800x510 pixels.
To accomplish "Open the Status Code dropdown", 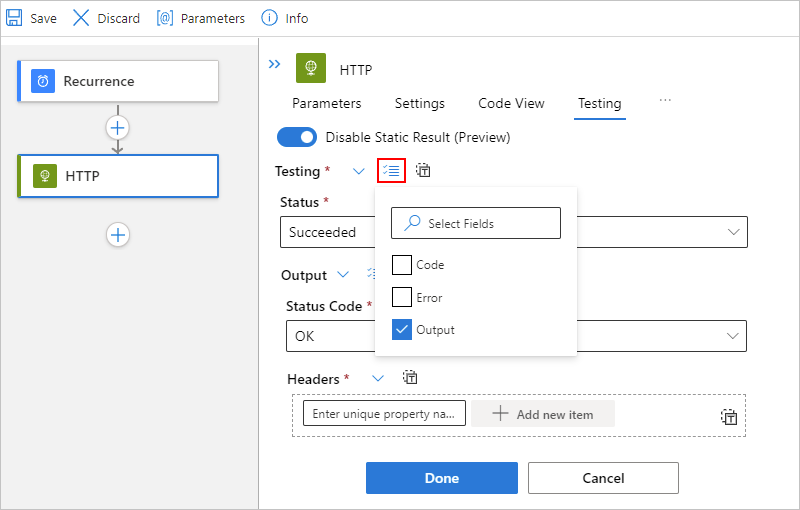I will click(735, 336).
